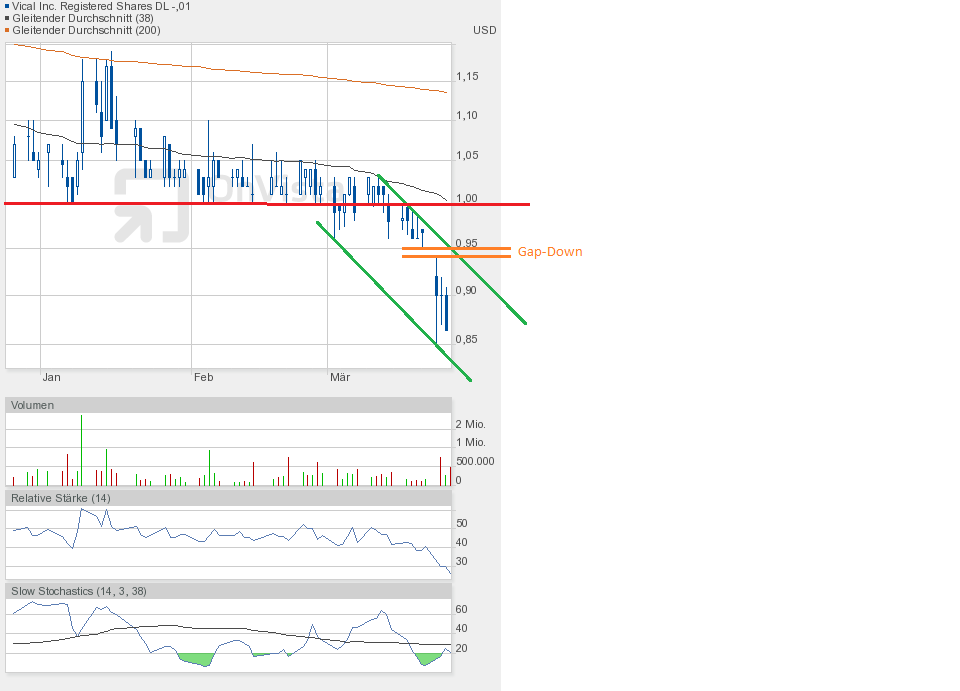This screenshot has width=960, height=691.
Task: Click the blue Vical legend color marker
Action: (x=7, y=6)
